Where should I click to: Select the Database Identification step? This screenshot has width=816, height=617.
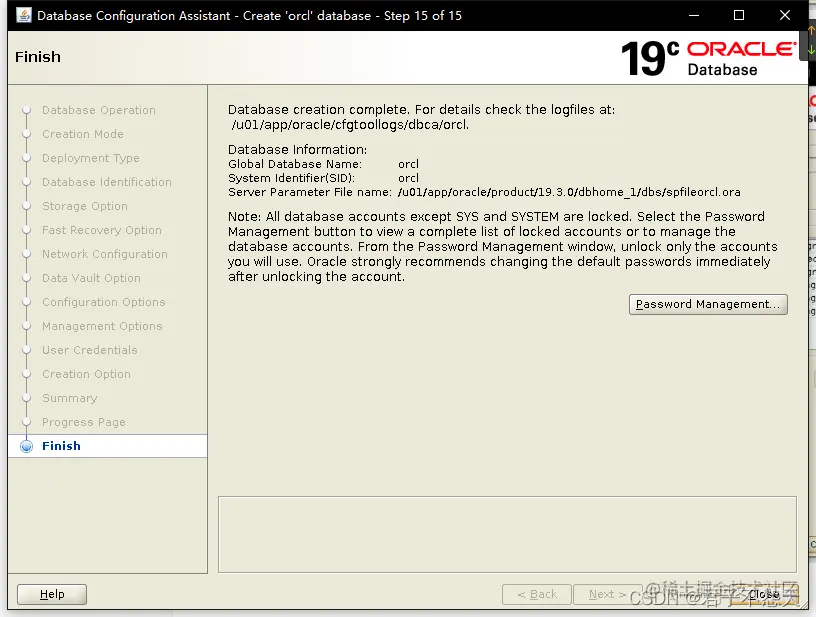click(x=107, y=182)
